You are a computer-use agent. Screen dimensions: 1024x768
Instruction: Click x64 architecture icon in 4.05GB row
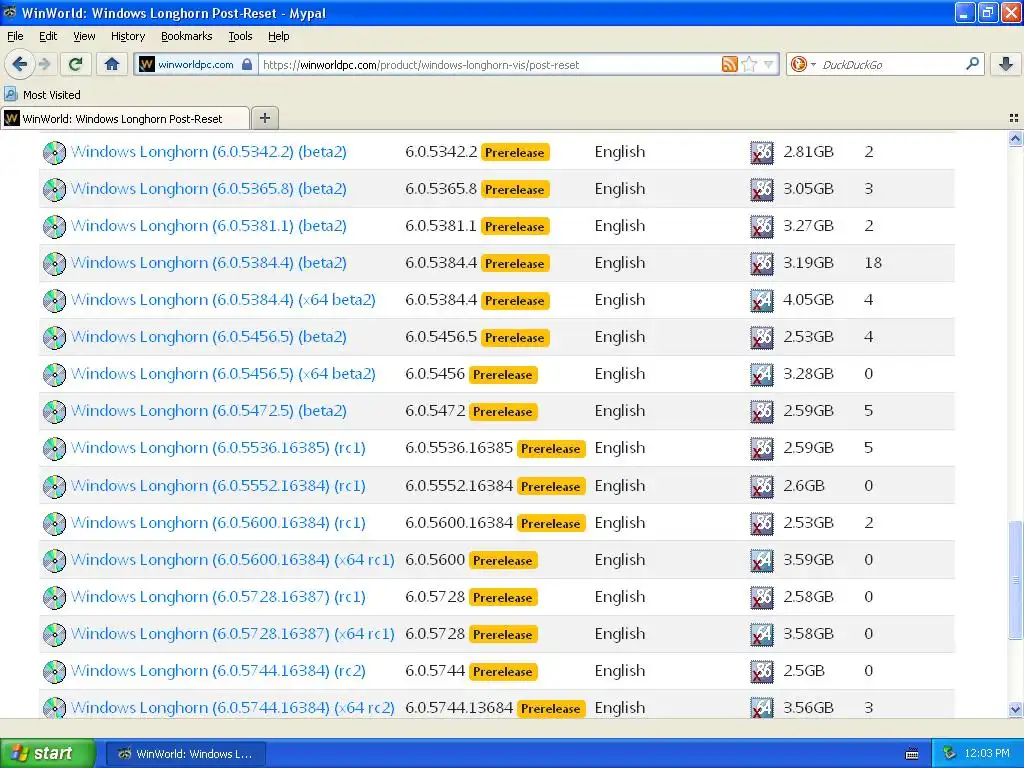coord(762,300)
